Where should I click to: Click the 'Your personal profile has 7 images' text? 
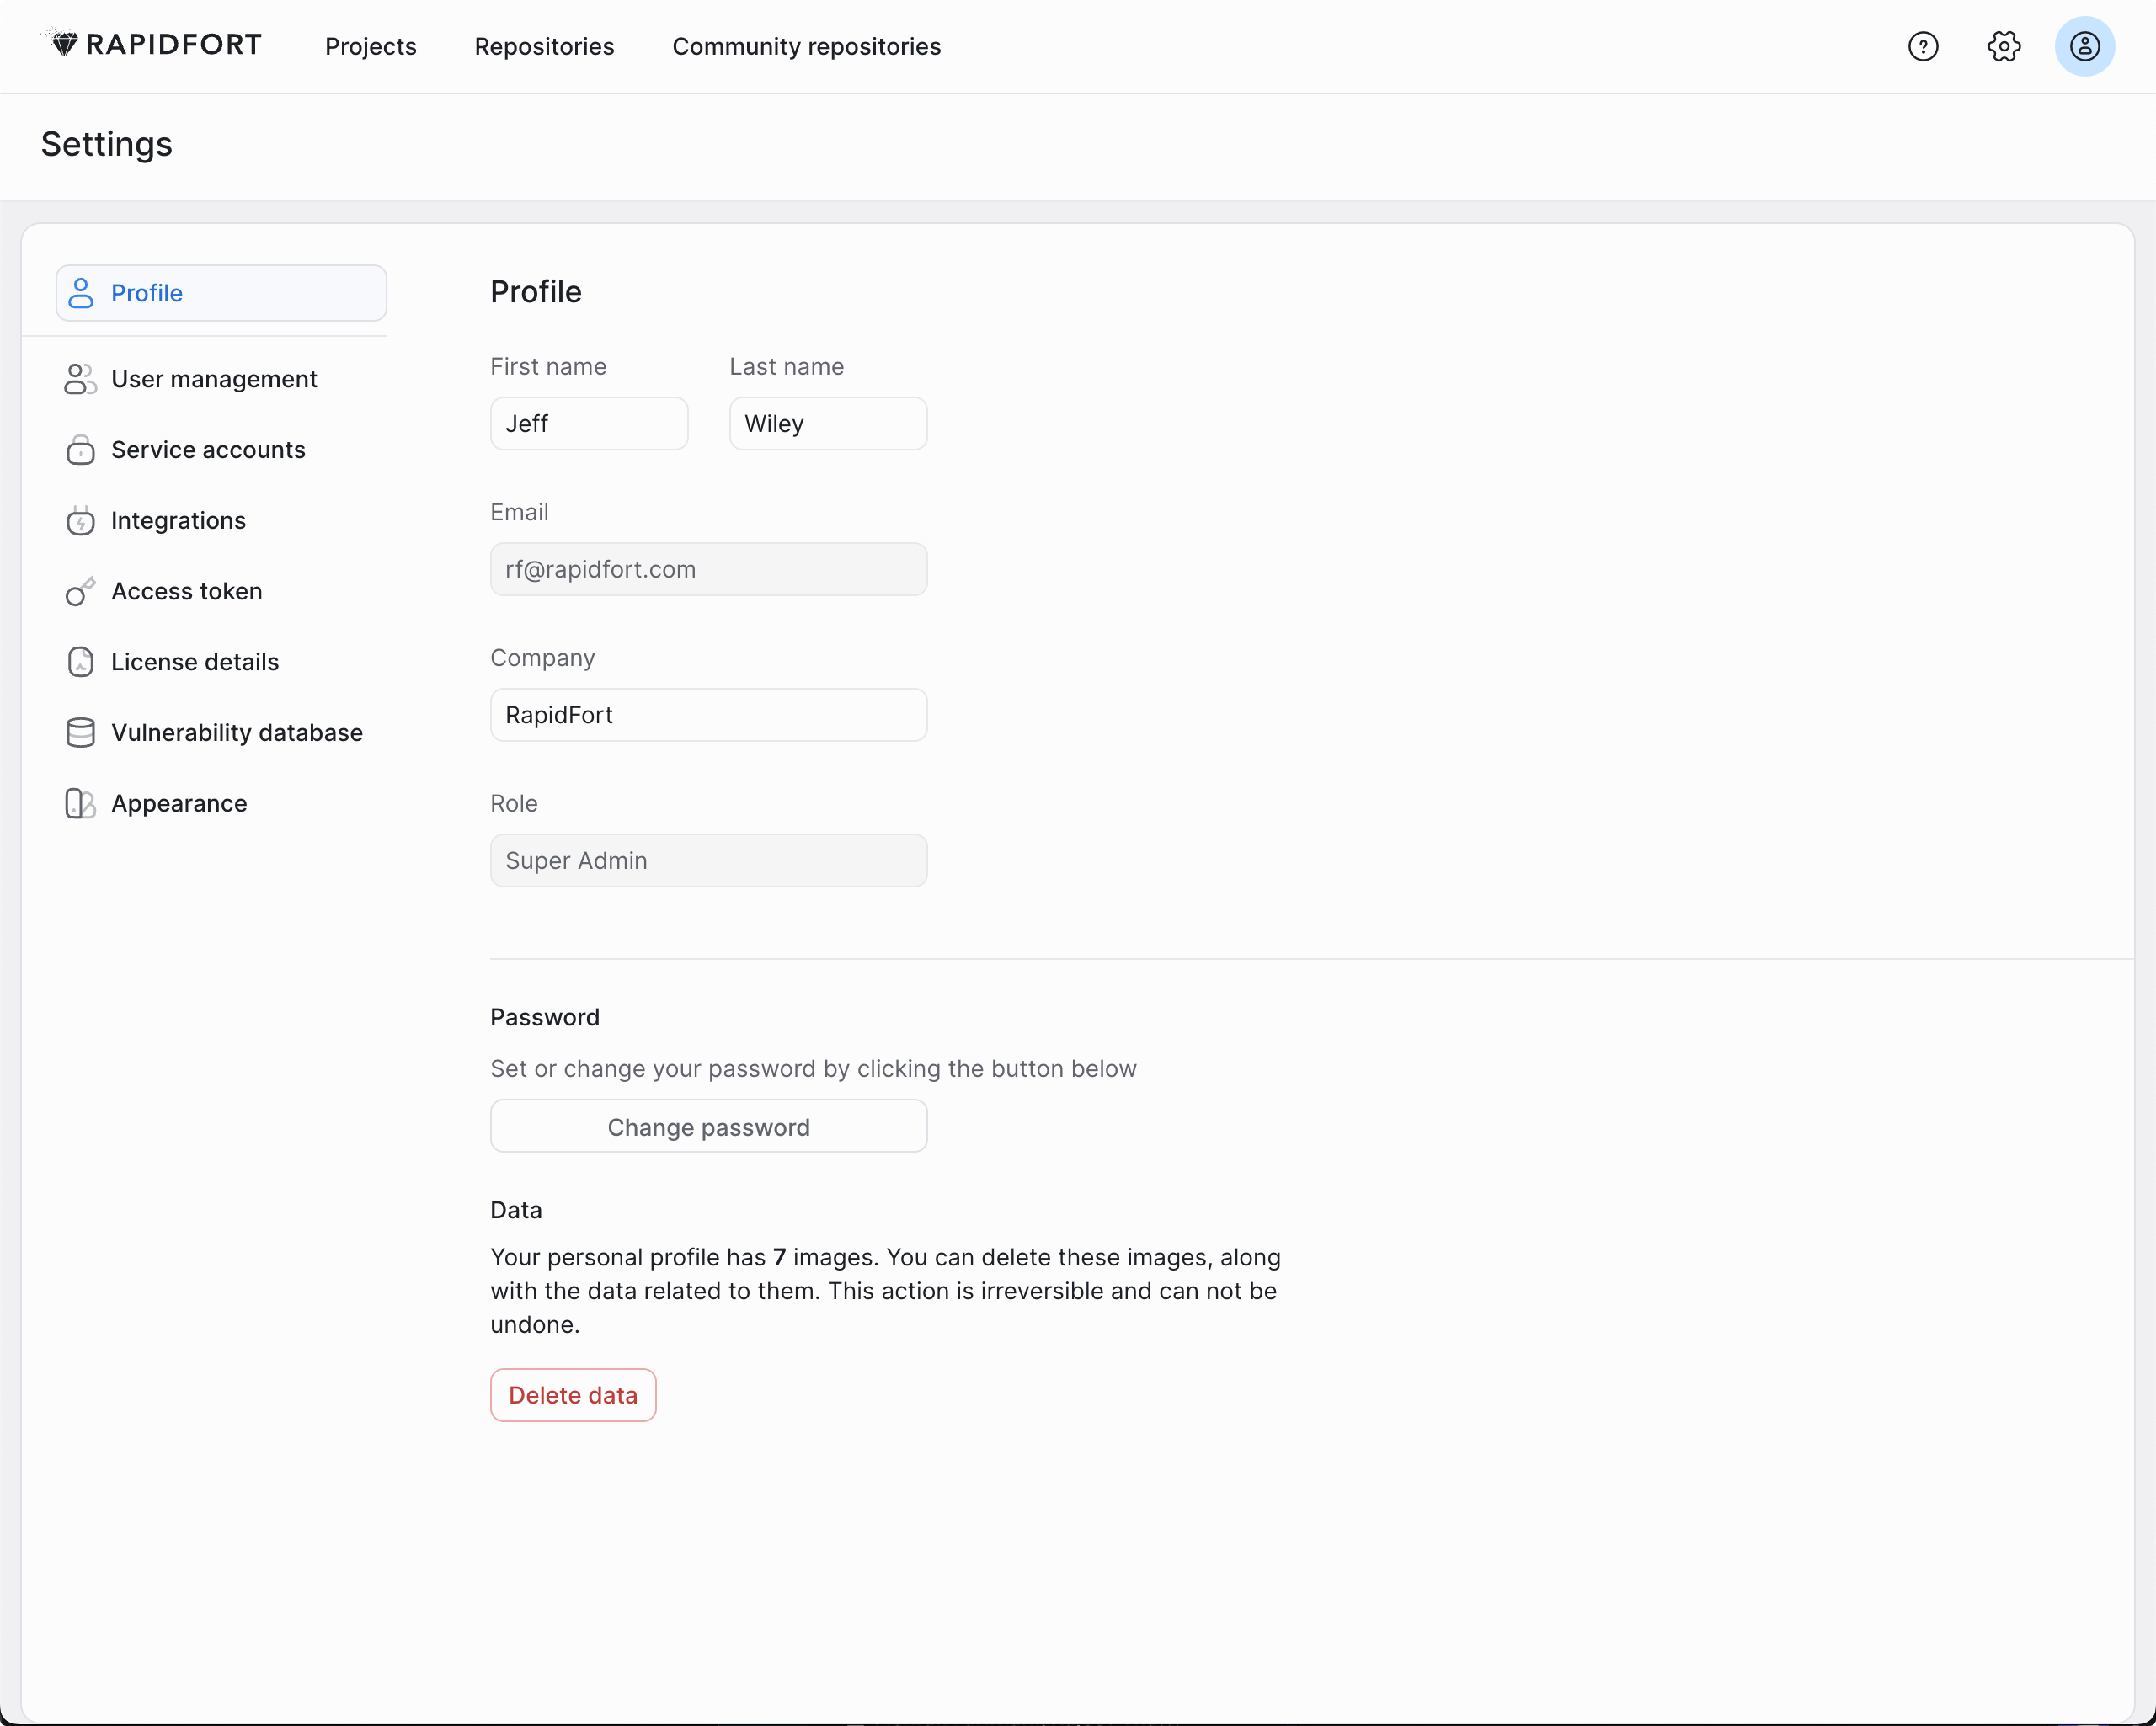885,1291
